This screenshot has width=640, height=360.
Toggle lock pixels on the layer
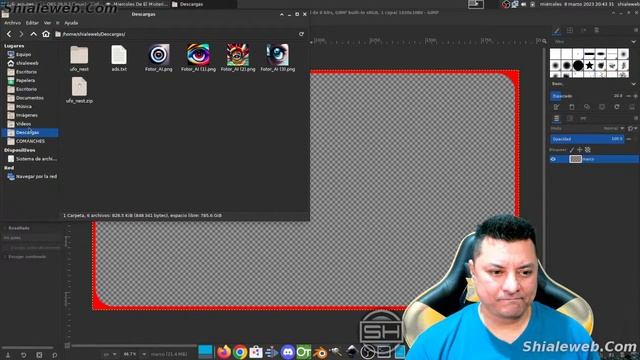pos(572,150)
